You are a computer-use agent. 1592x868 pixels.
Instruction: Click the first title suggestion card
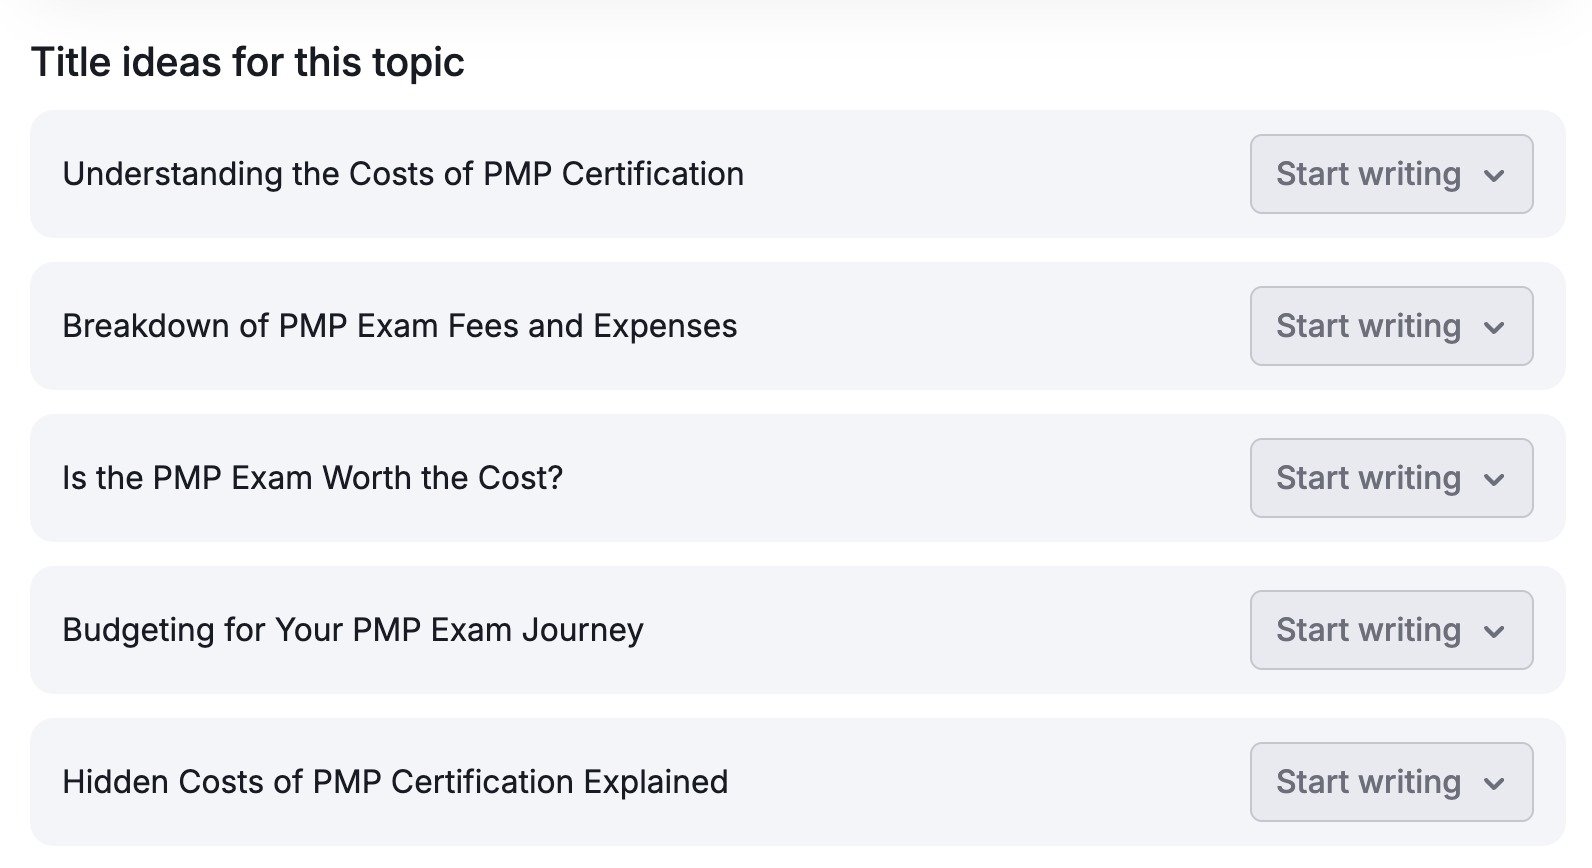pos(700,174)
